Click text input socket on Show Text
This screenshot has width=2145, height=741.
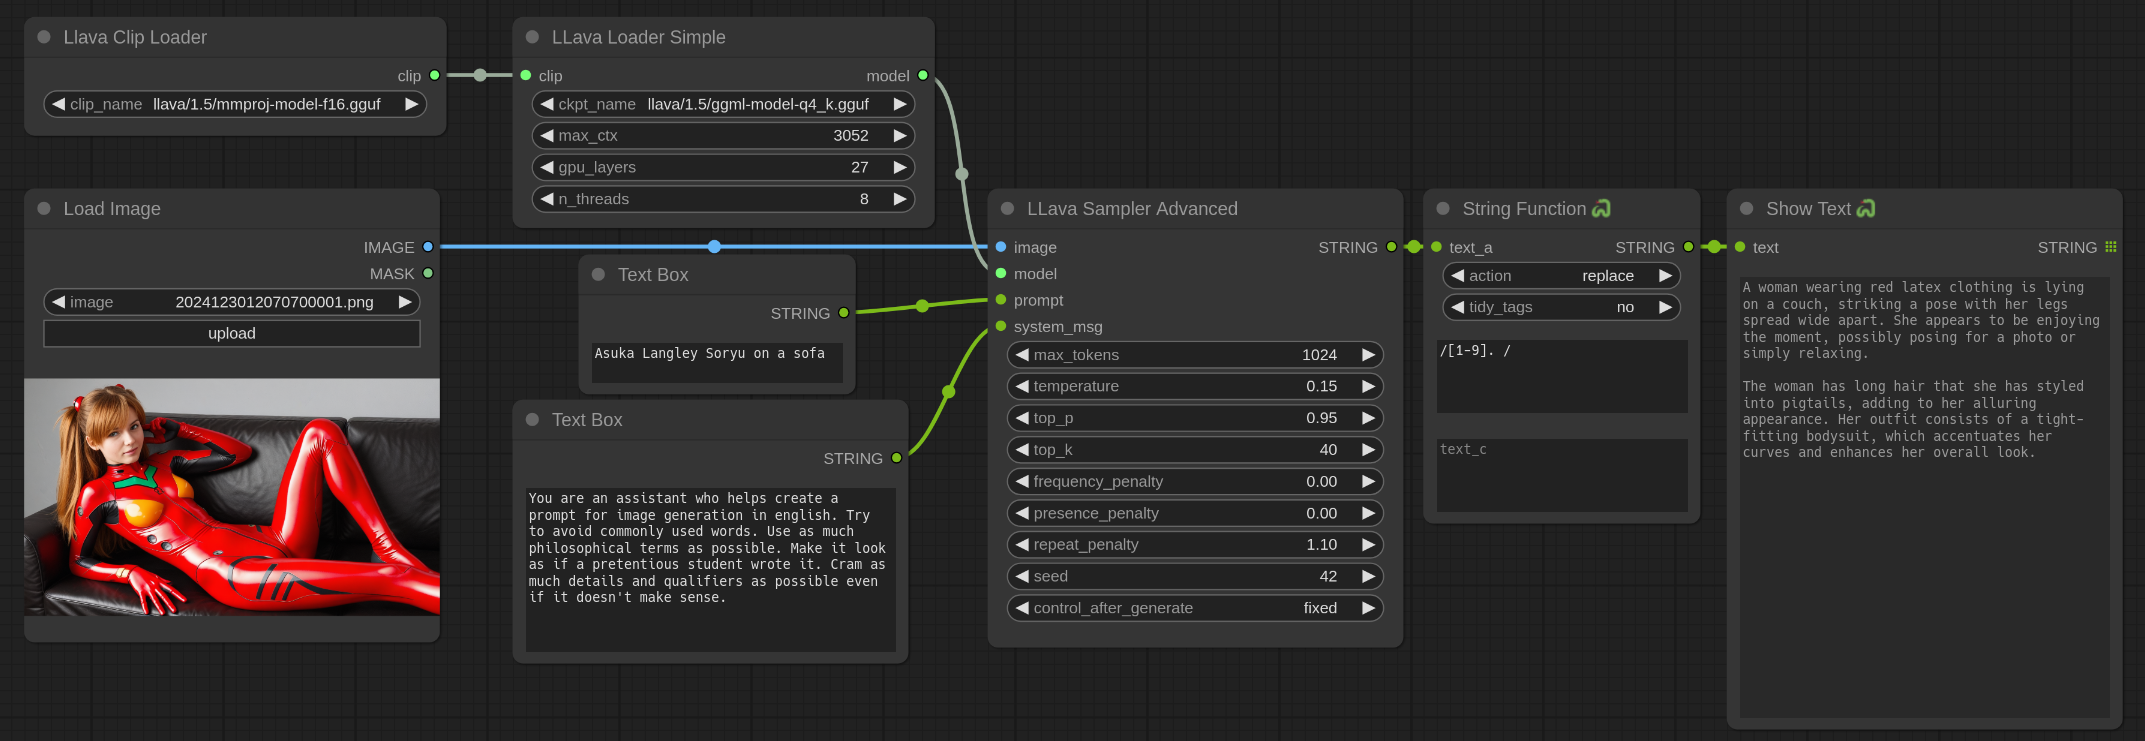click(1740, 247)
